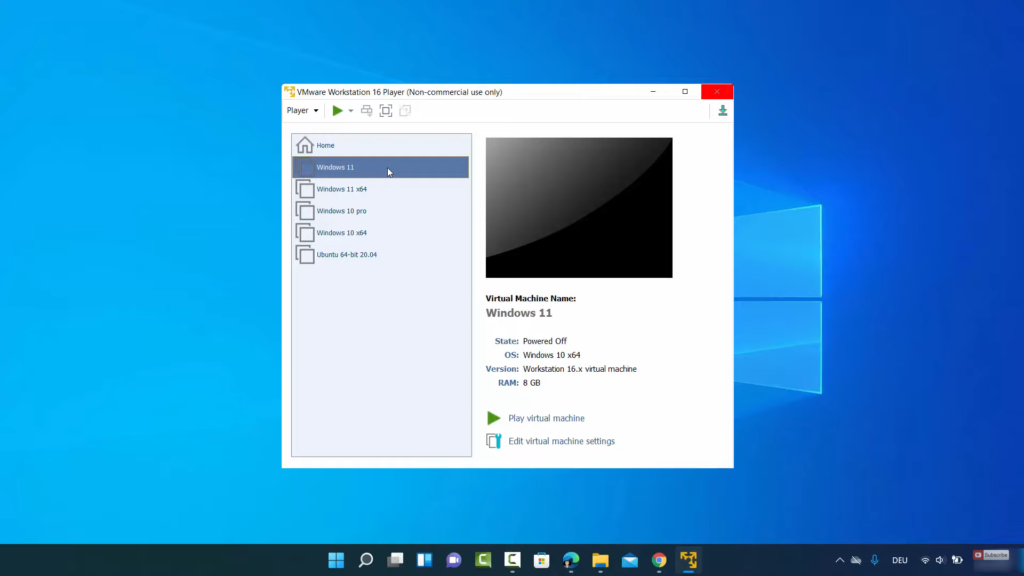
Task: Click the green power on toolbar button
Action: (x=338, y=111)
